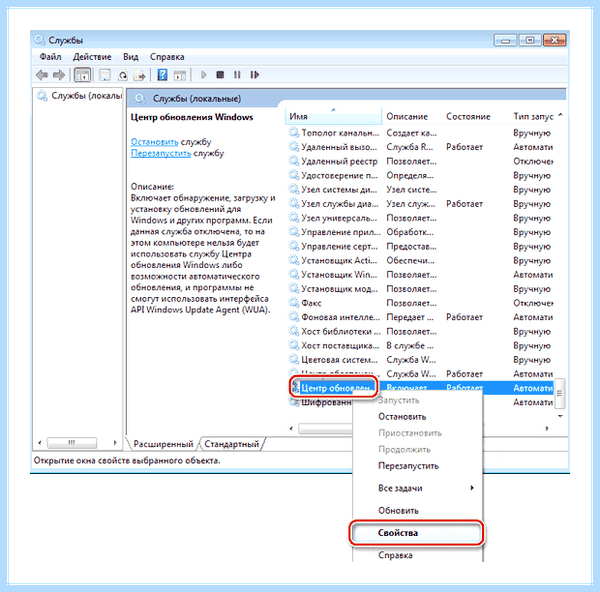Select the Хост библиотеки service row
600x592 pixels.
pyautogui.click(x=421, y=331)
